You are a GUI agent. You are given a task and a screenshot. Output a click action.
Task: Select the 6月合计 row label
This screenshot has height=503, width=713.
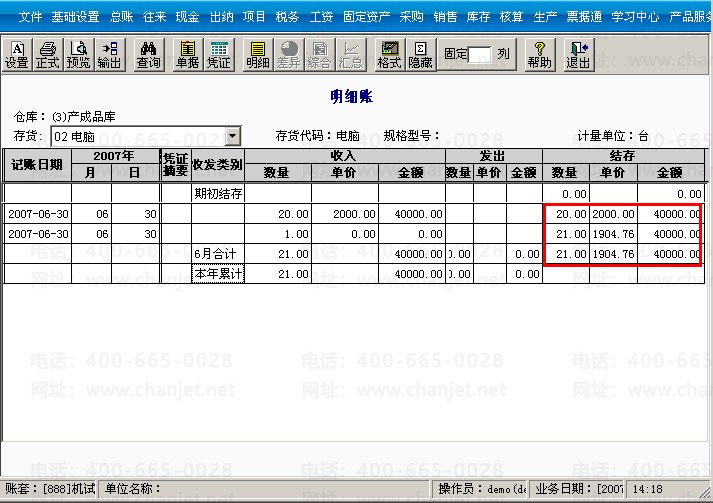pyautogui.click(x=218, y=254)
